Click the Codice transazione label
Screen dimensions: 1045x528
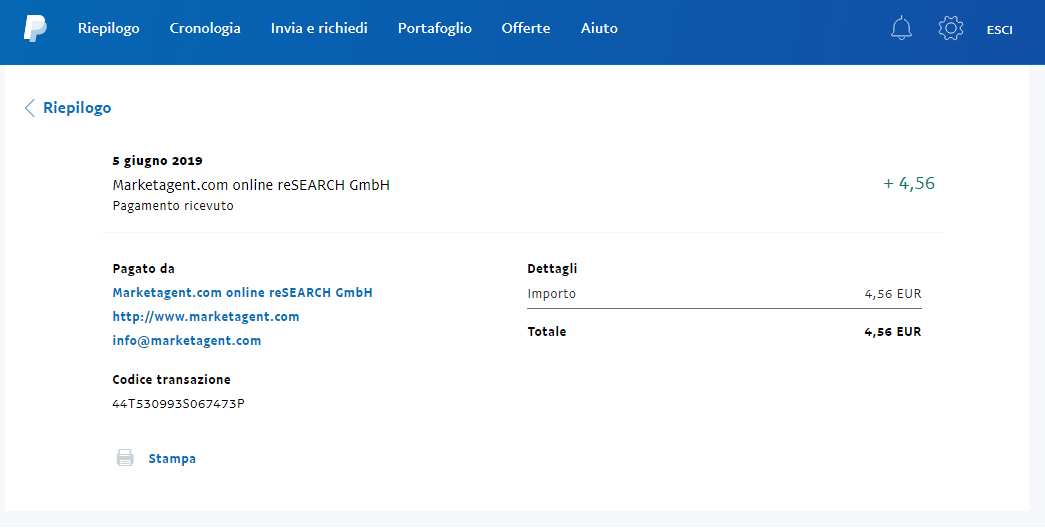(x=171, y=379)
